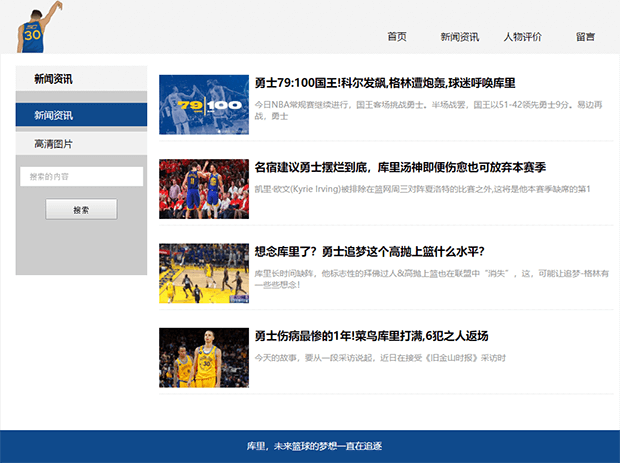Click the summary mentioning Kyrie Irving
This screenshot has width=620, height=463.
(x=422, y=189)
